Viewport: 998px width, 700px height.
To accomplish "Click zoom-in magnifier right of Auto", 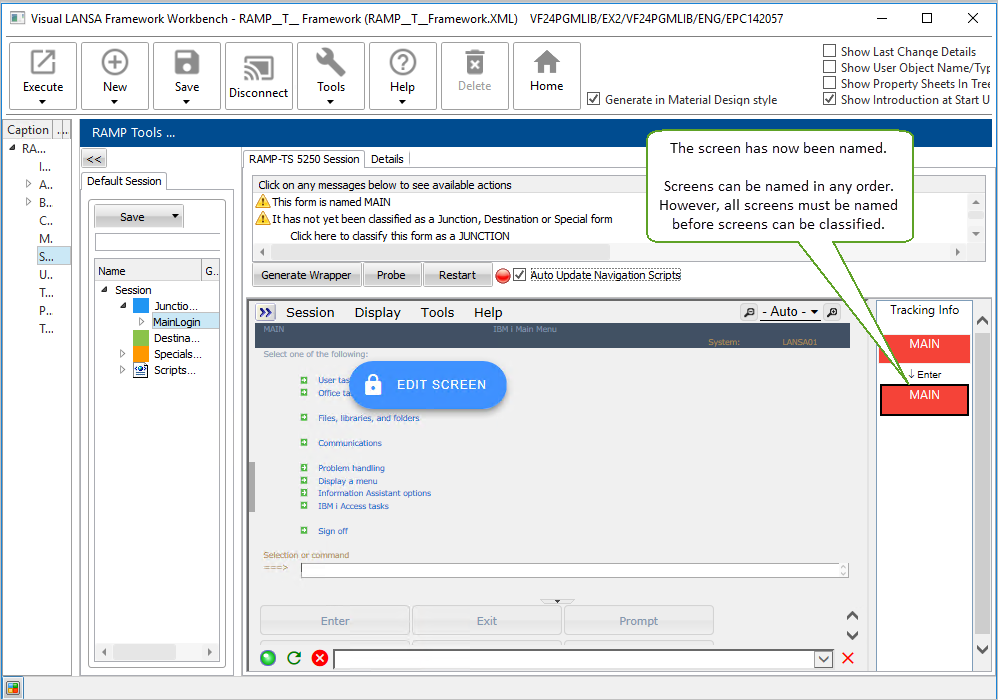I will coord(831,312).
